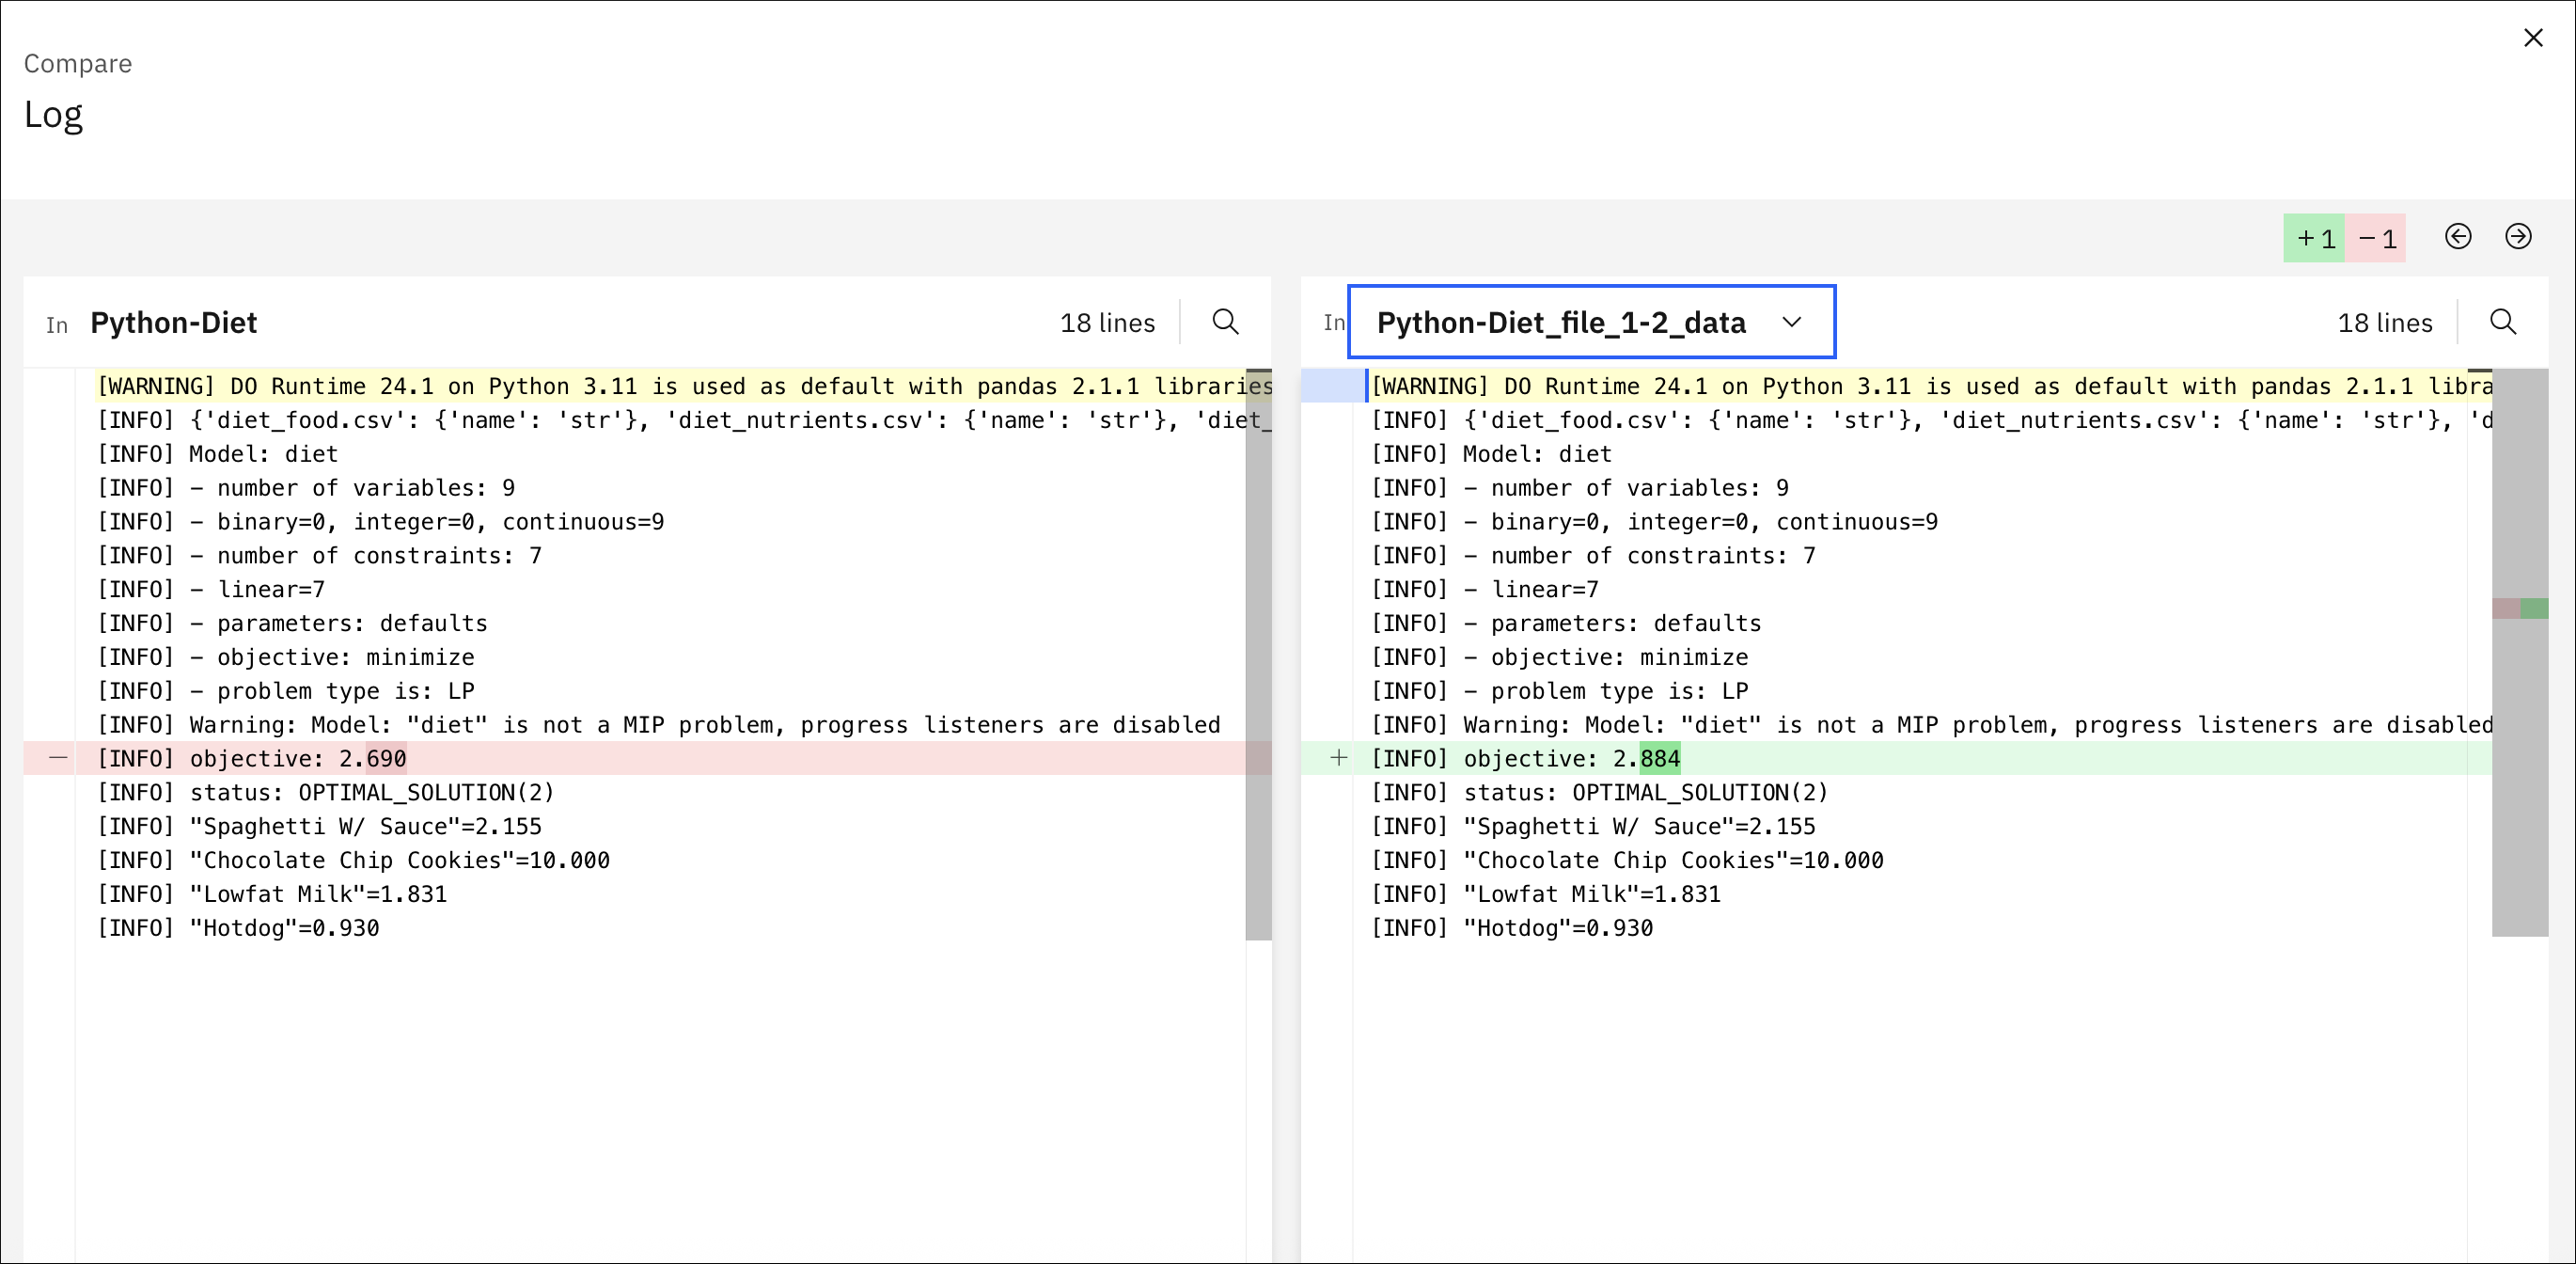
Task: Click right 'Spaghetti W/ Sauce=2.155' line
Action: click(1593, 827)
